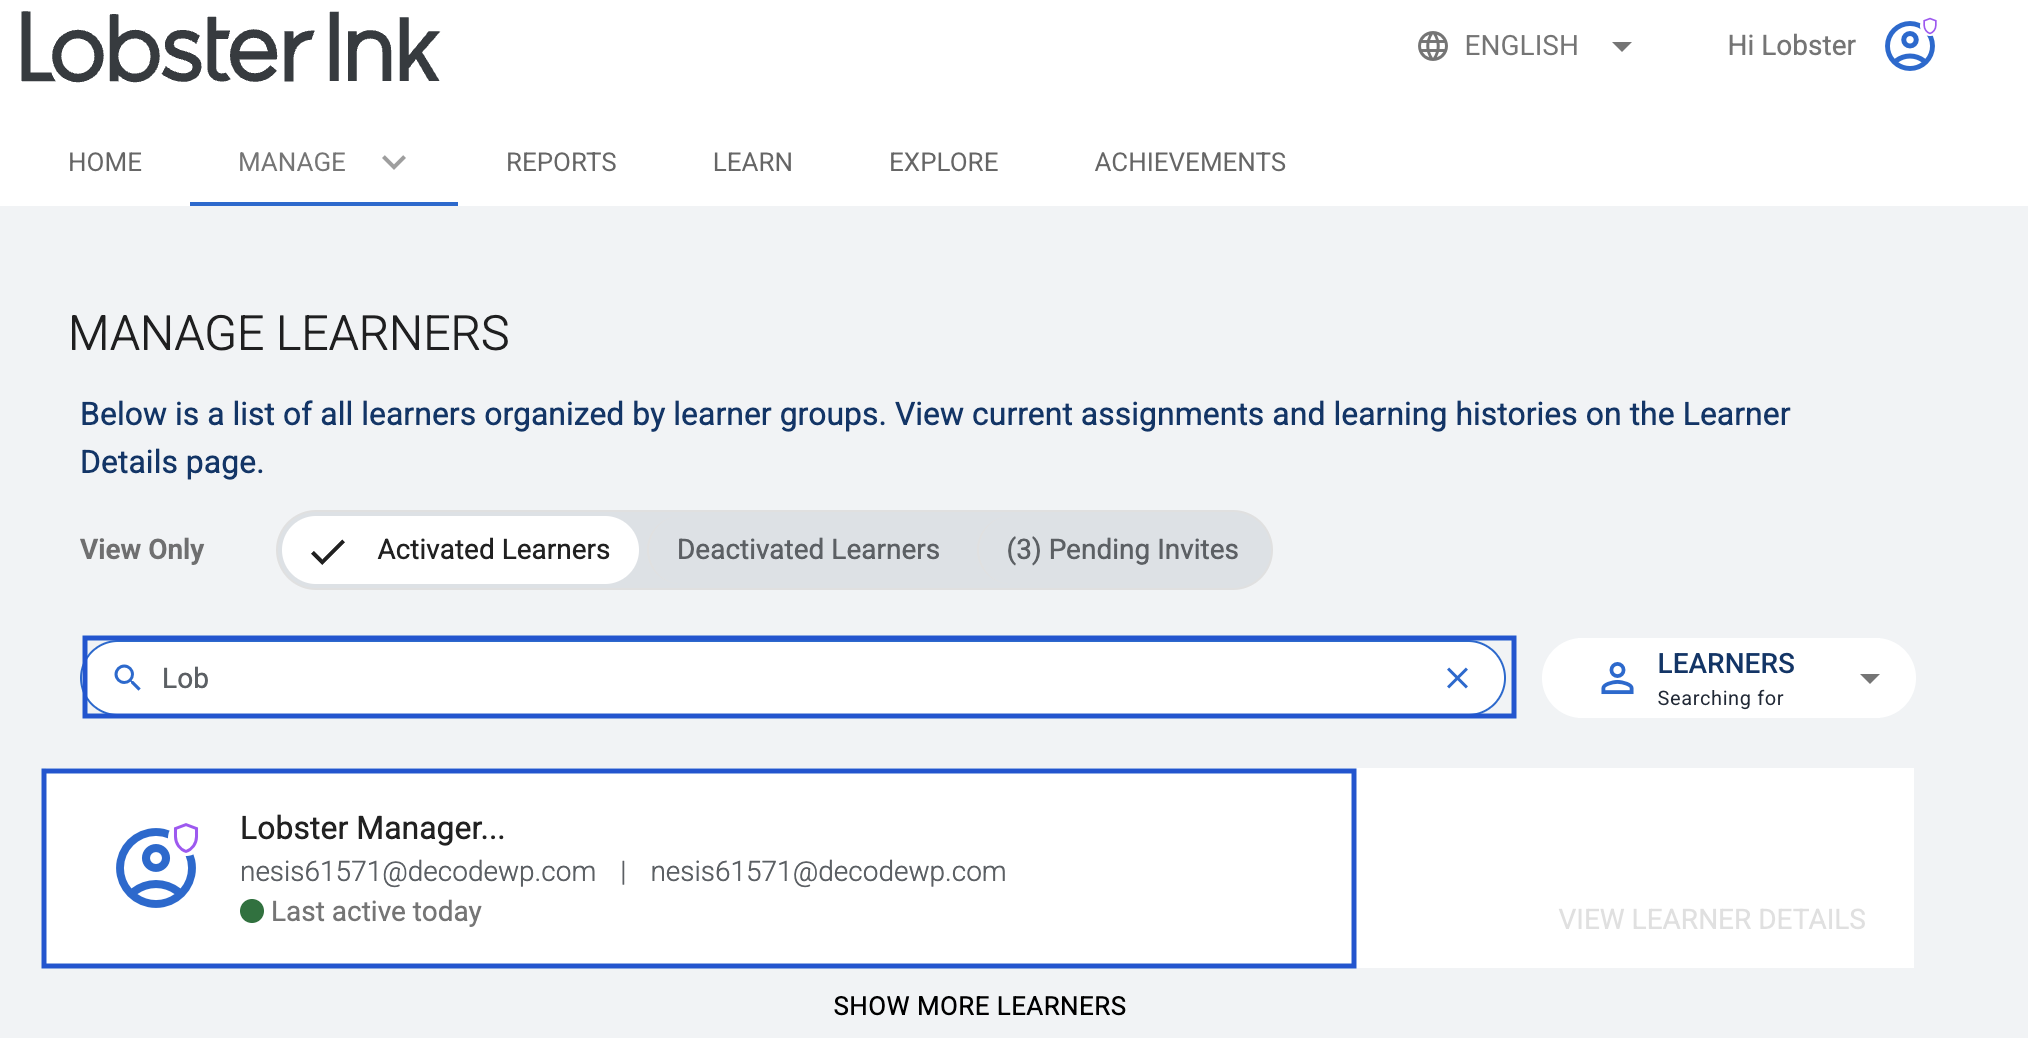Click the globe language icon
This screenshot has height=1038, width=2028.
point(1432,46)
